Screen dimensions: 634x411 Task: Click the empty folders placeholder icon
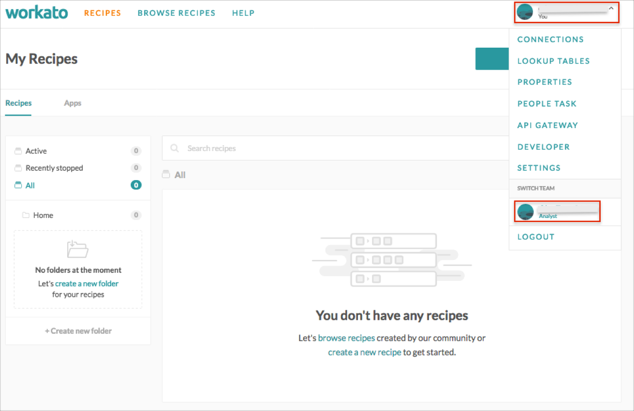tap(77, 250)
